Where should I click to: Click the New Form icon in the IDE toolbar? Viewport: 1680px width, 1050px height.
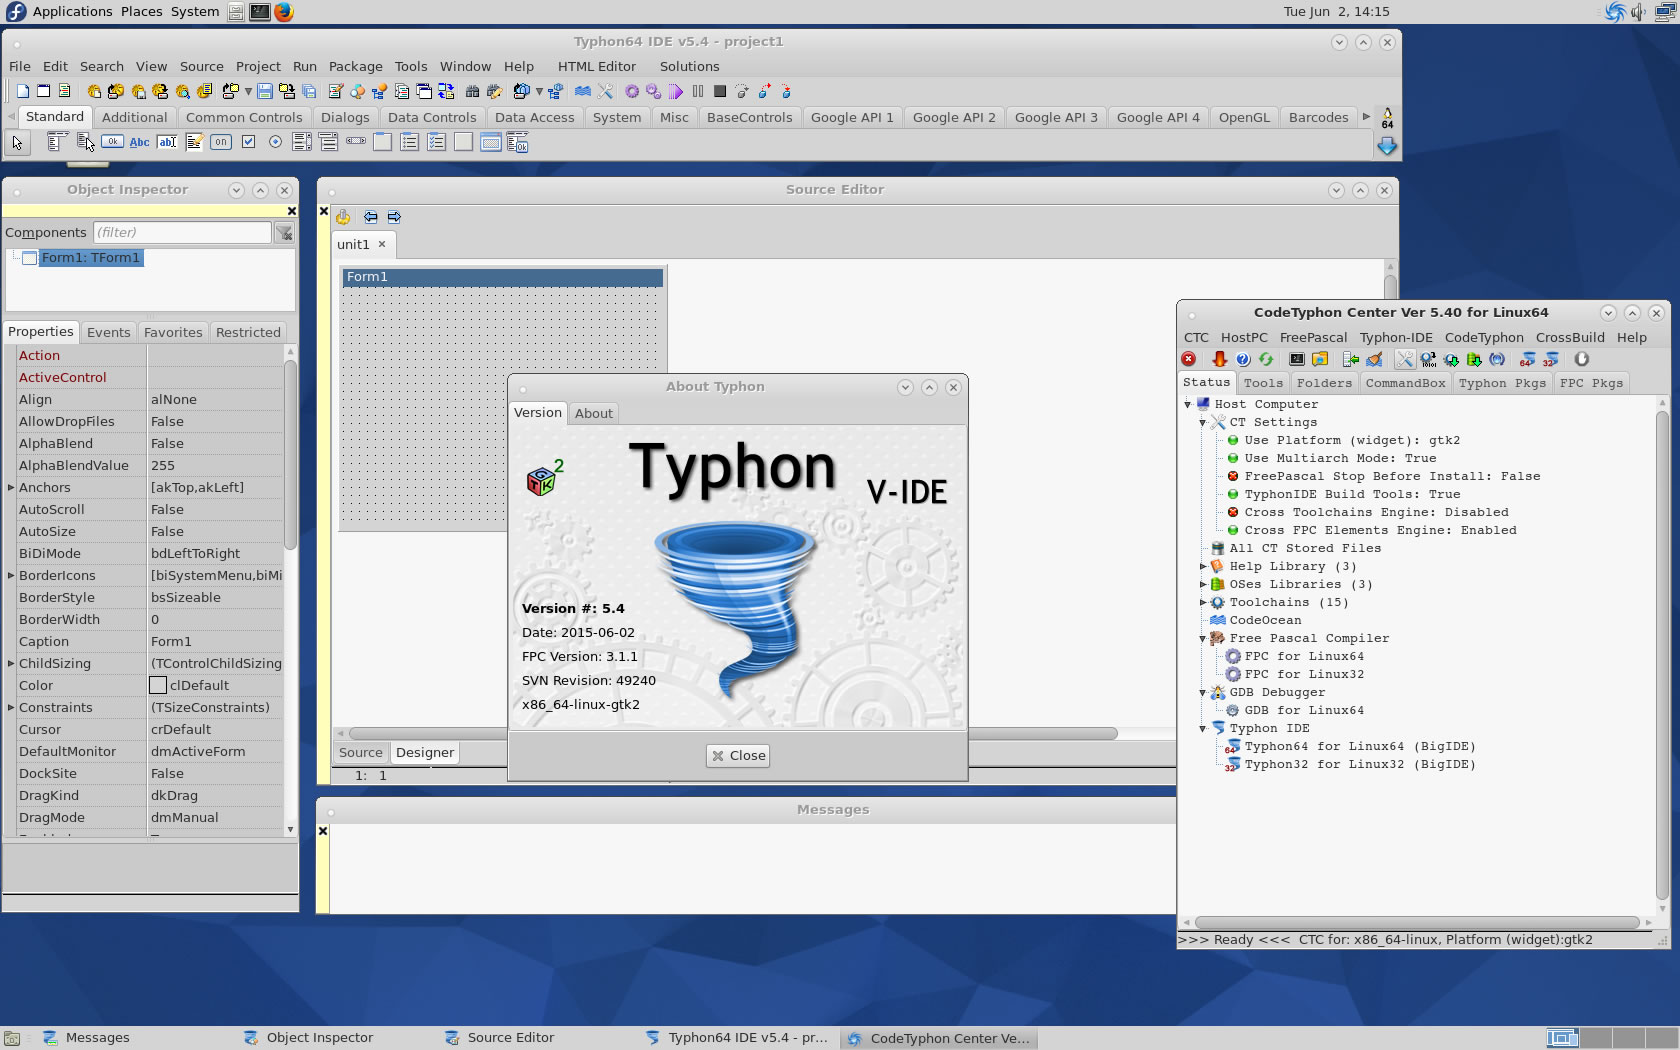point(43,91)
